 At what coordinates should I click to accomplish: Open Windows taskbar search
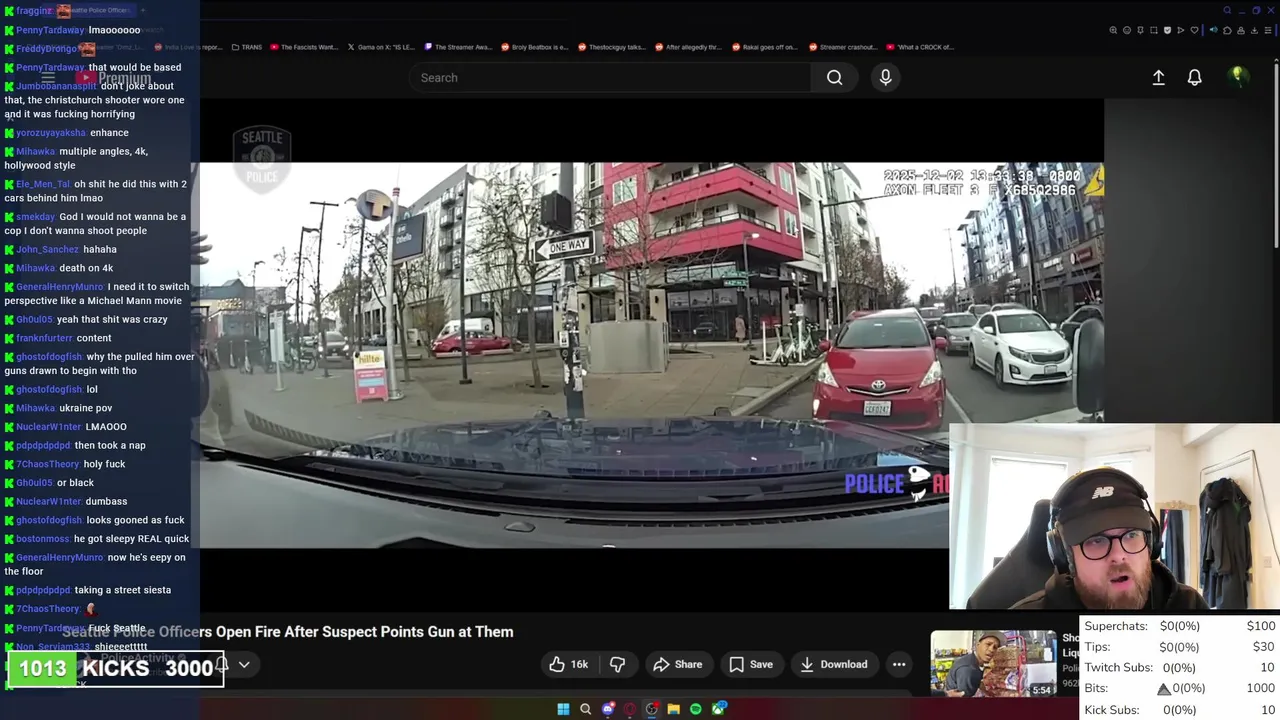(x=585, y=709)
